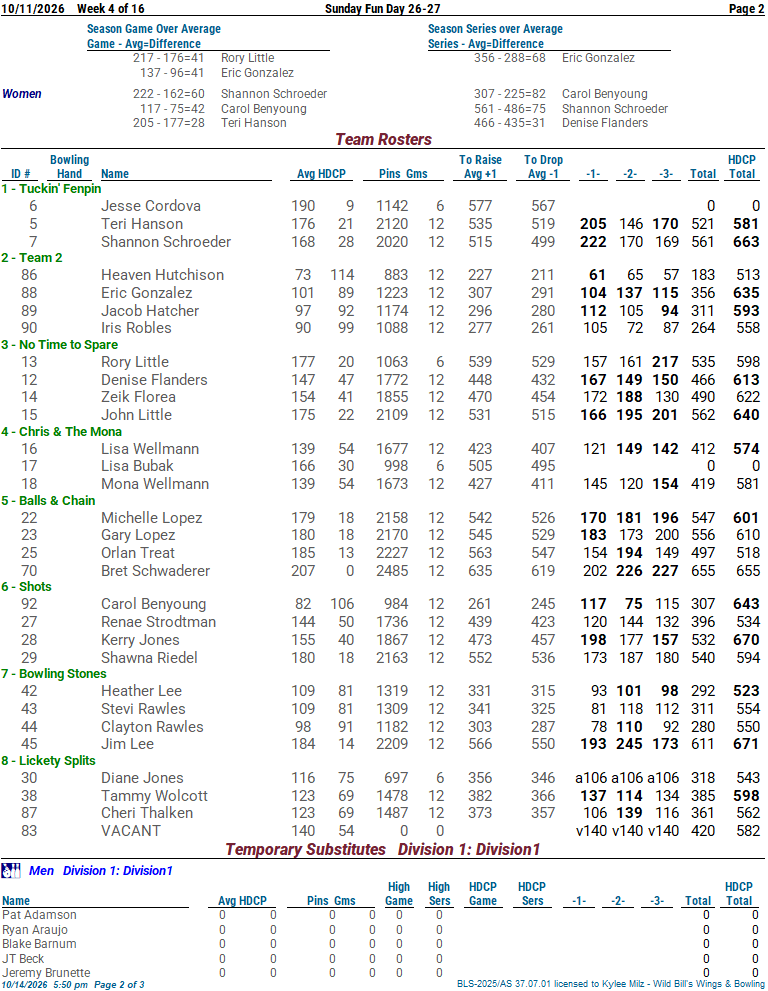Select the VACANT roster row name

tap(131, 831)
